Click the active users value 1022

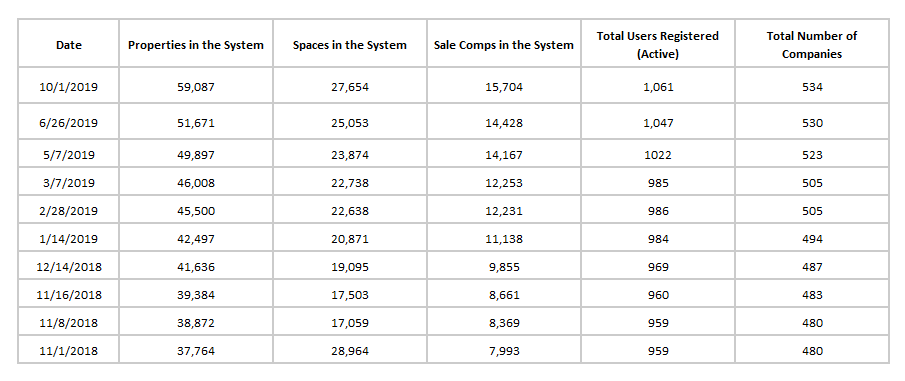click(658, 155)
